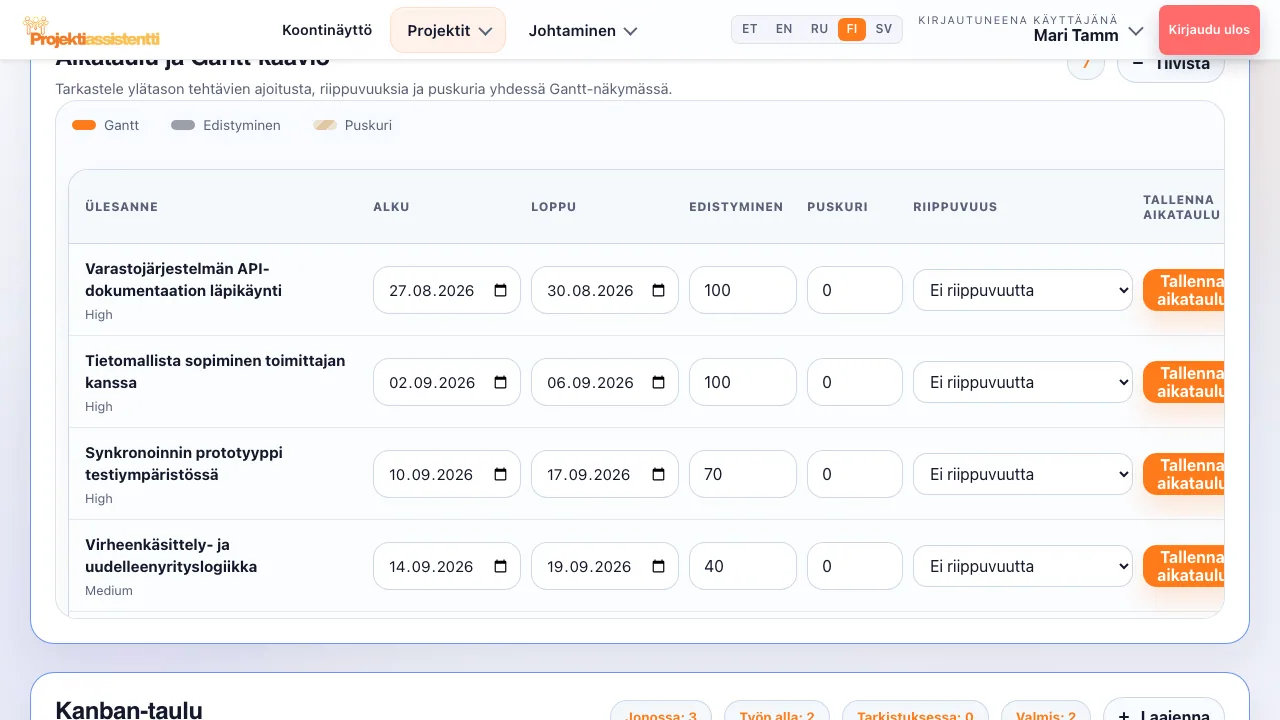Screen dimensions: 1280x720
Task: Click the orange Gantt legend swatch
Action: pos(84,126)
